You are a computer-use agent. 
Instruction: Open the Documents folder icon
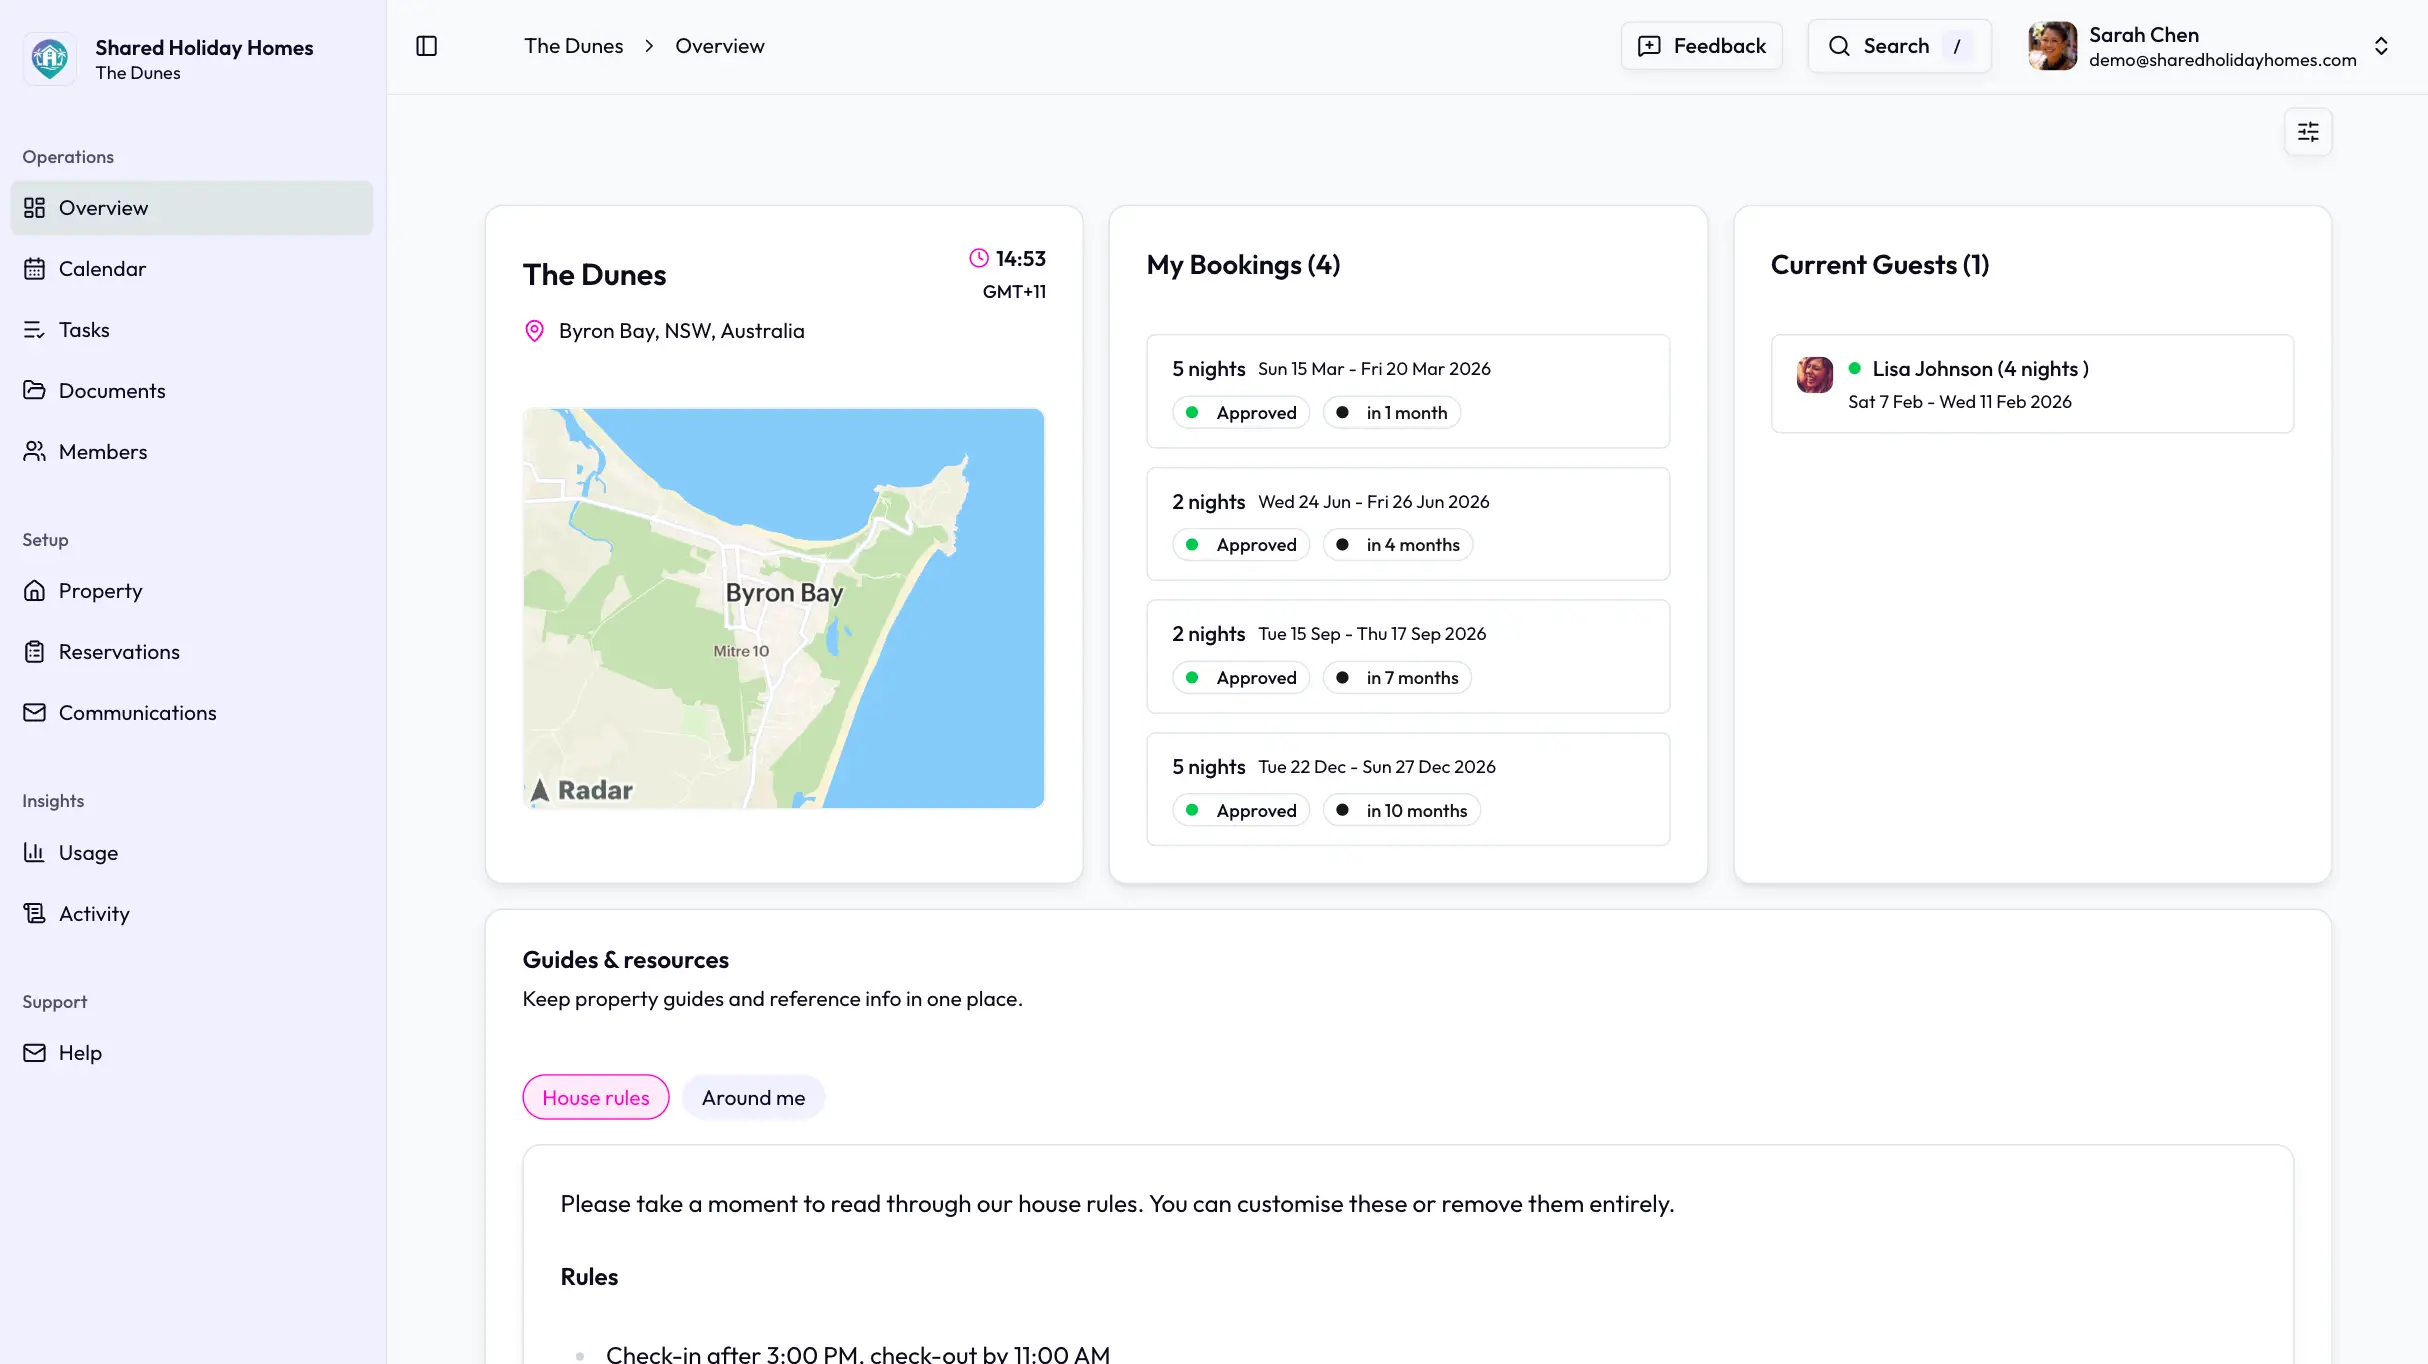(x=35, y=391)
